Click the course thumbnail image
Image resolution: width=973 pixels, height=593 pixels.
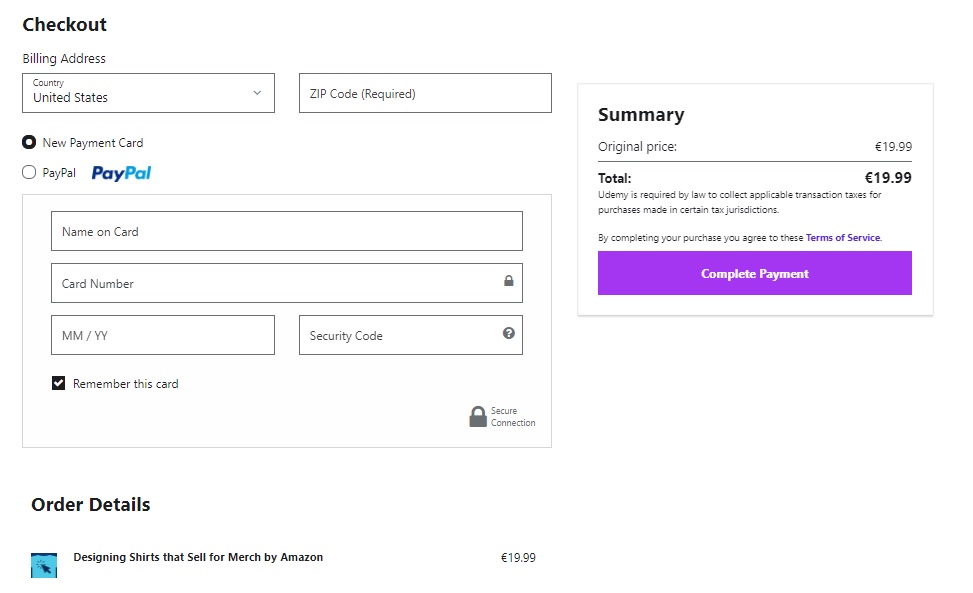coord(44,565)
